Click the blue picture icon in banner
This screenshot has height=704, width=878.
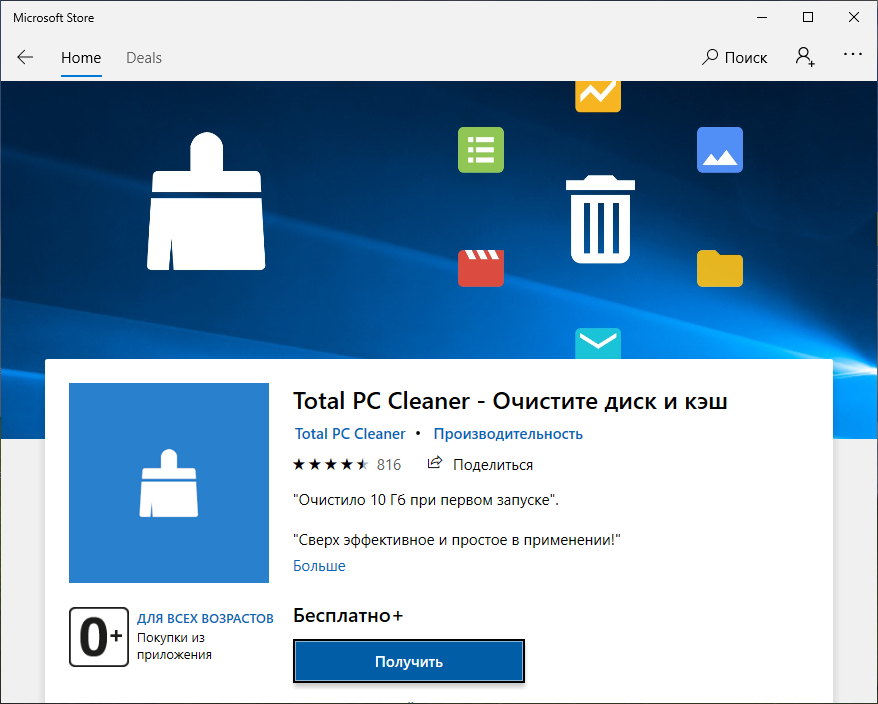(720, 150)
